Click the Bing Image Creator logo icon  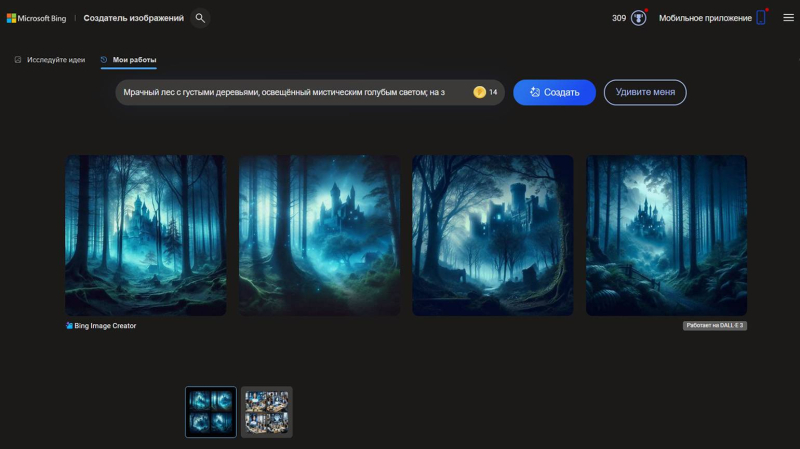(x=69, y=326)
